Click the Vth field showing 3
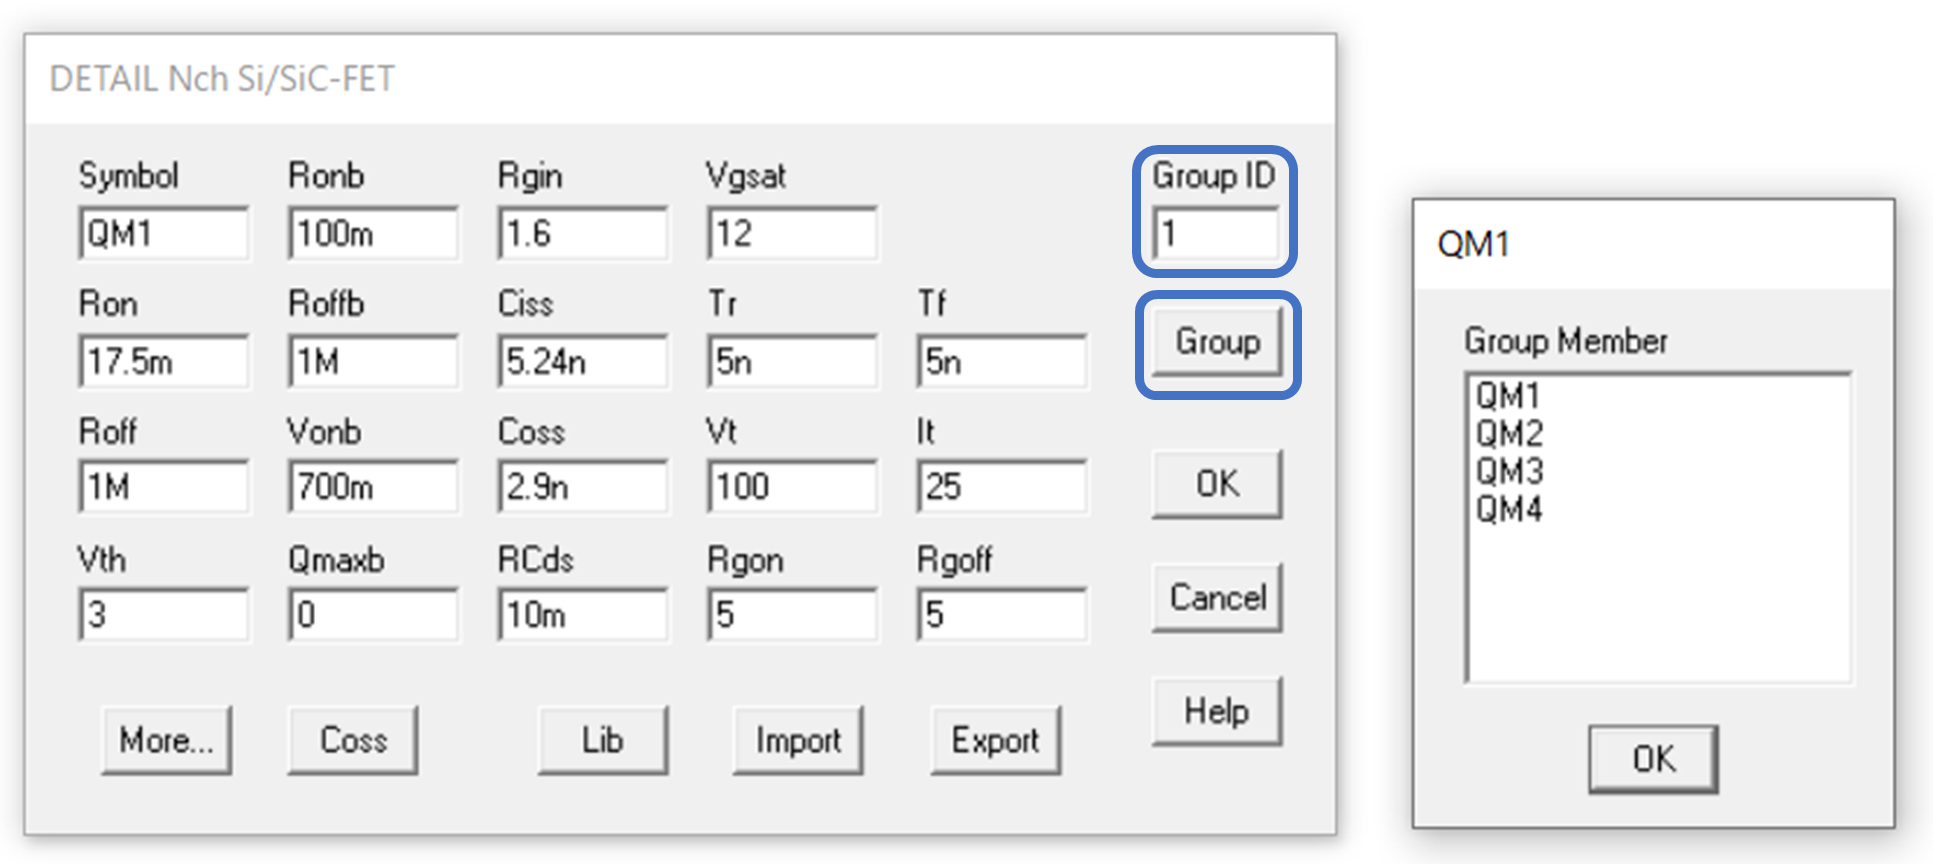The width and height of the screenshot is (1933, 864). 163,614
